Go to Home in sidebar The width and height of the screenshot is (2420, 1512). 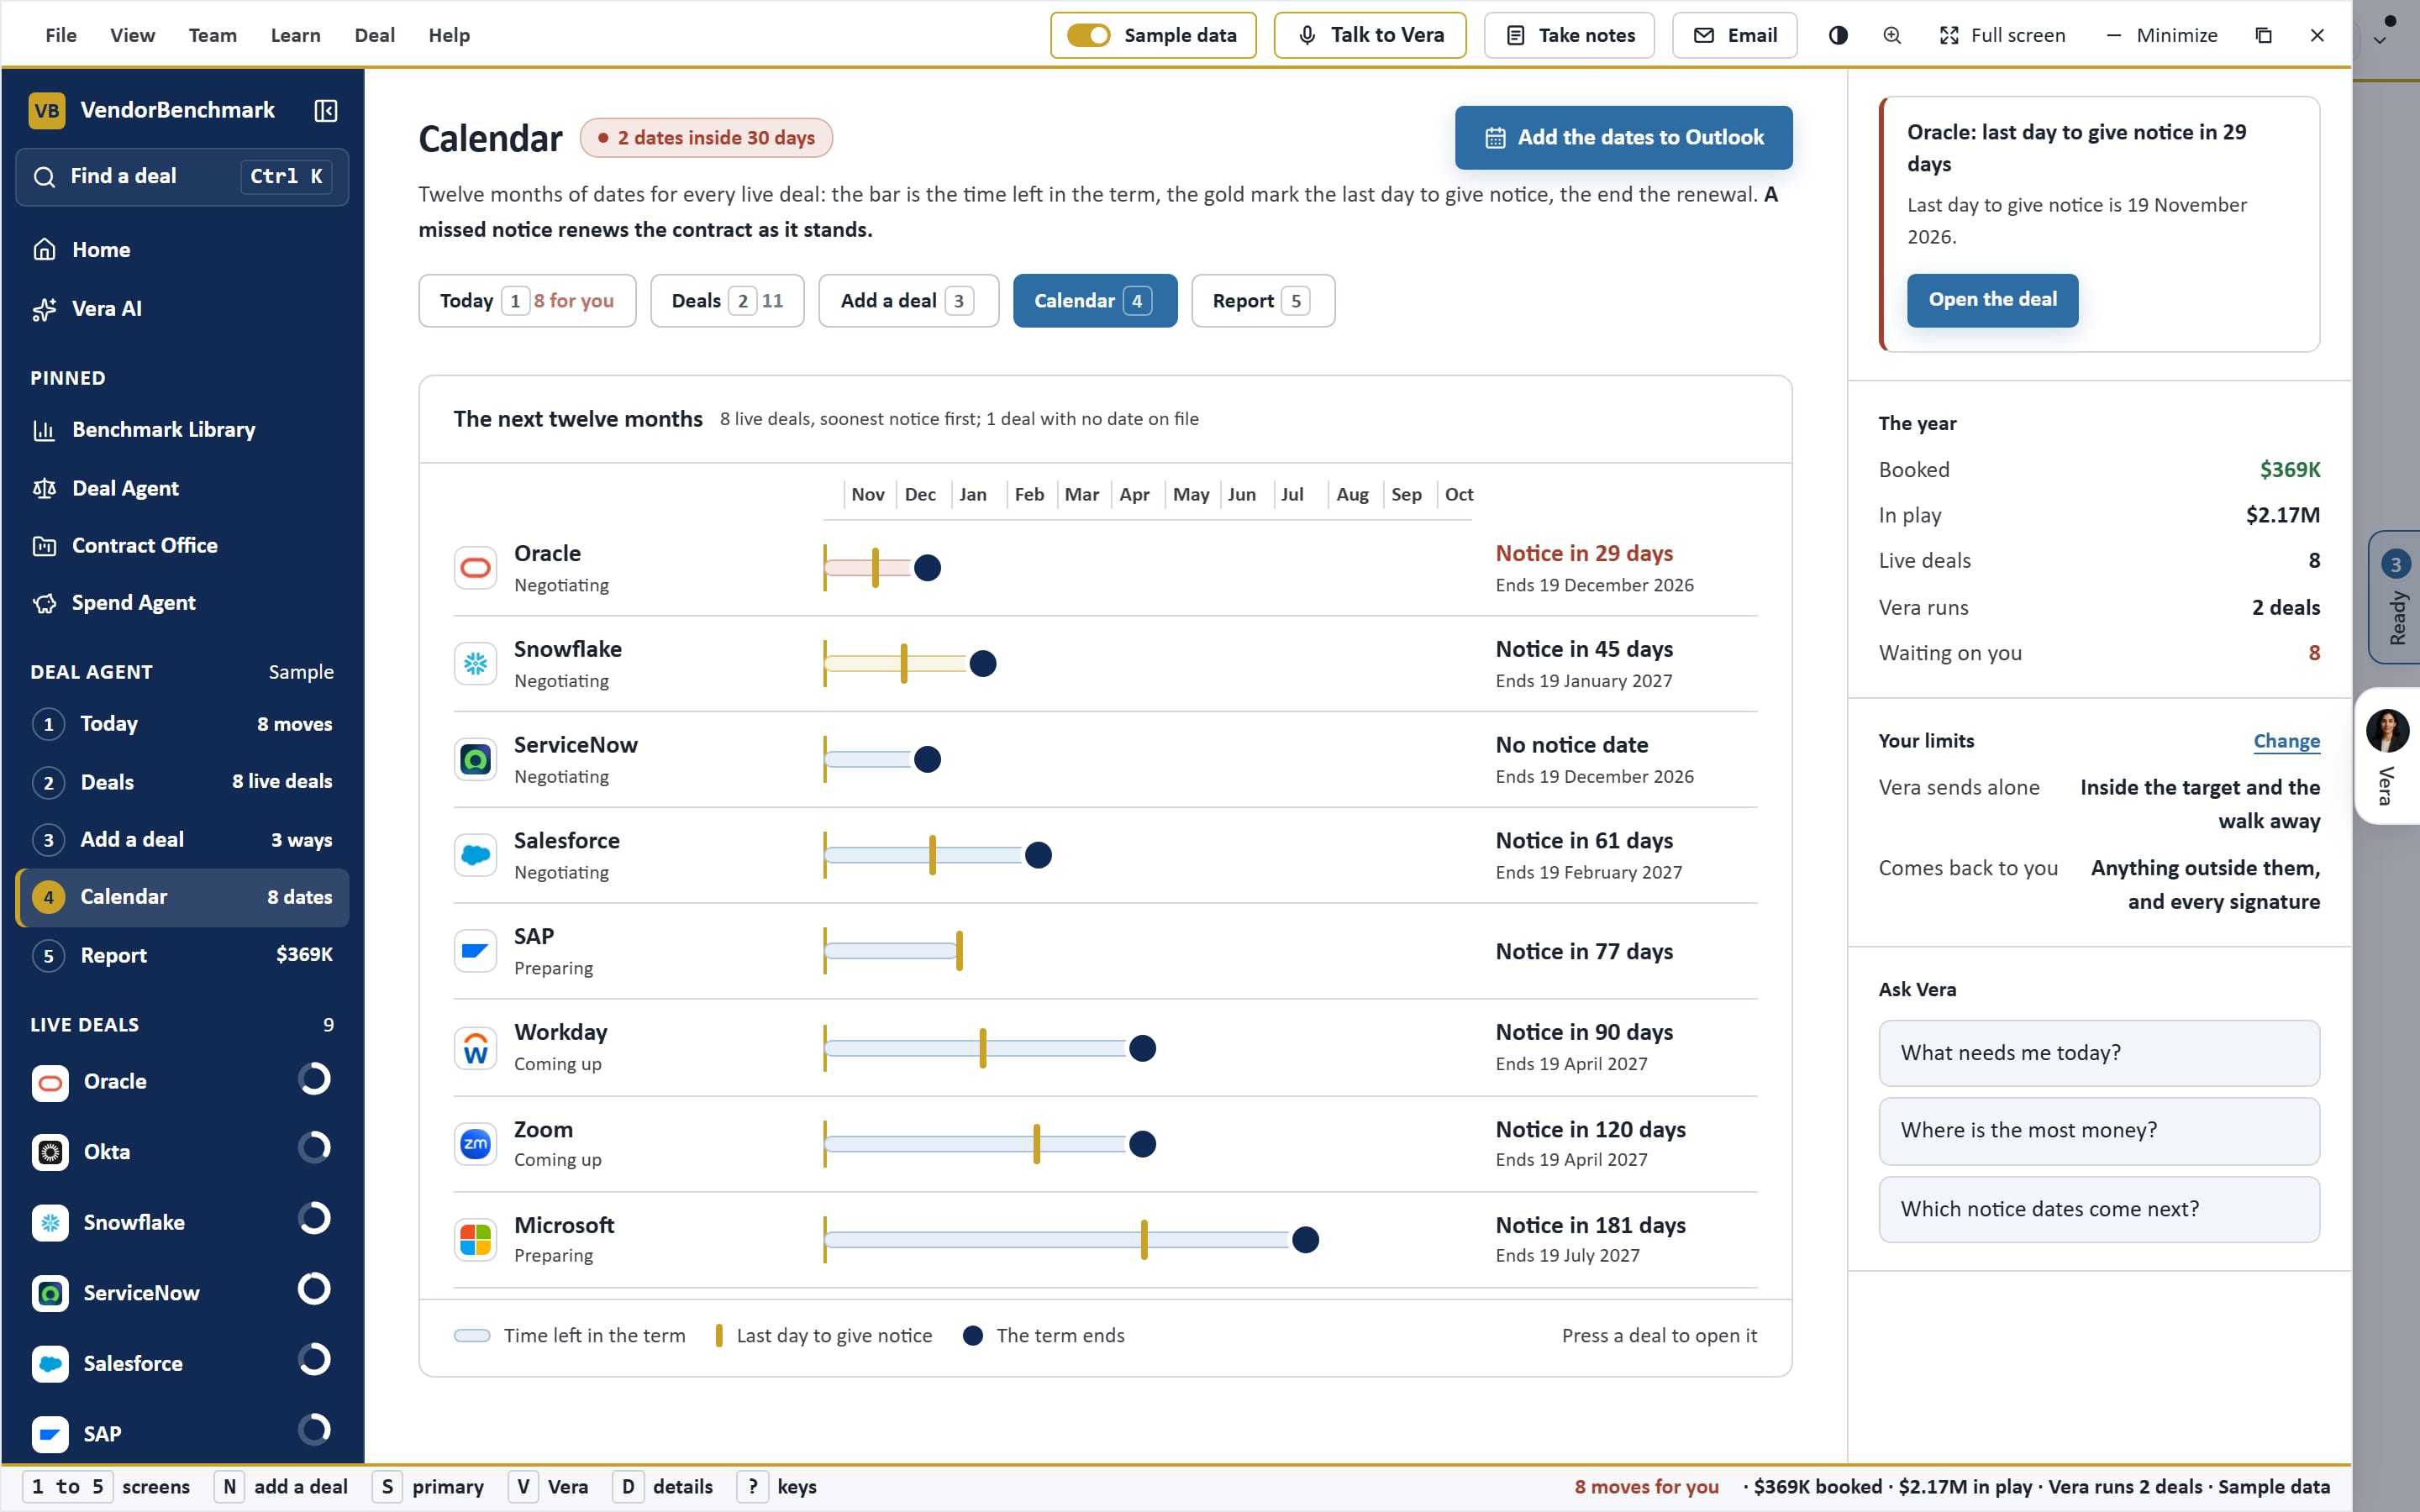182,250
